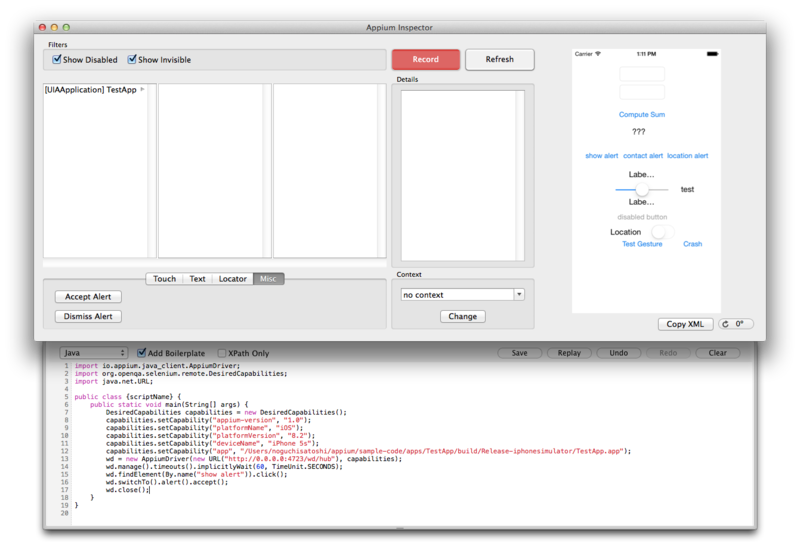Click the Undo button
The width and height of the screenshot is (800, 544).
pyautogui.click(x=618, y=353)
